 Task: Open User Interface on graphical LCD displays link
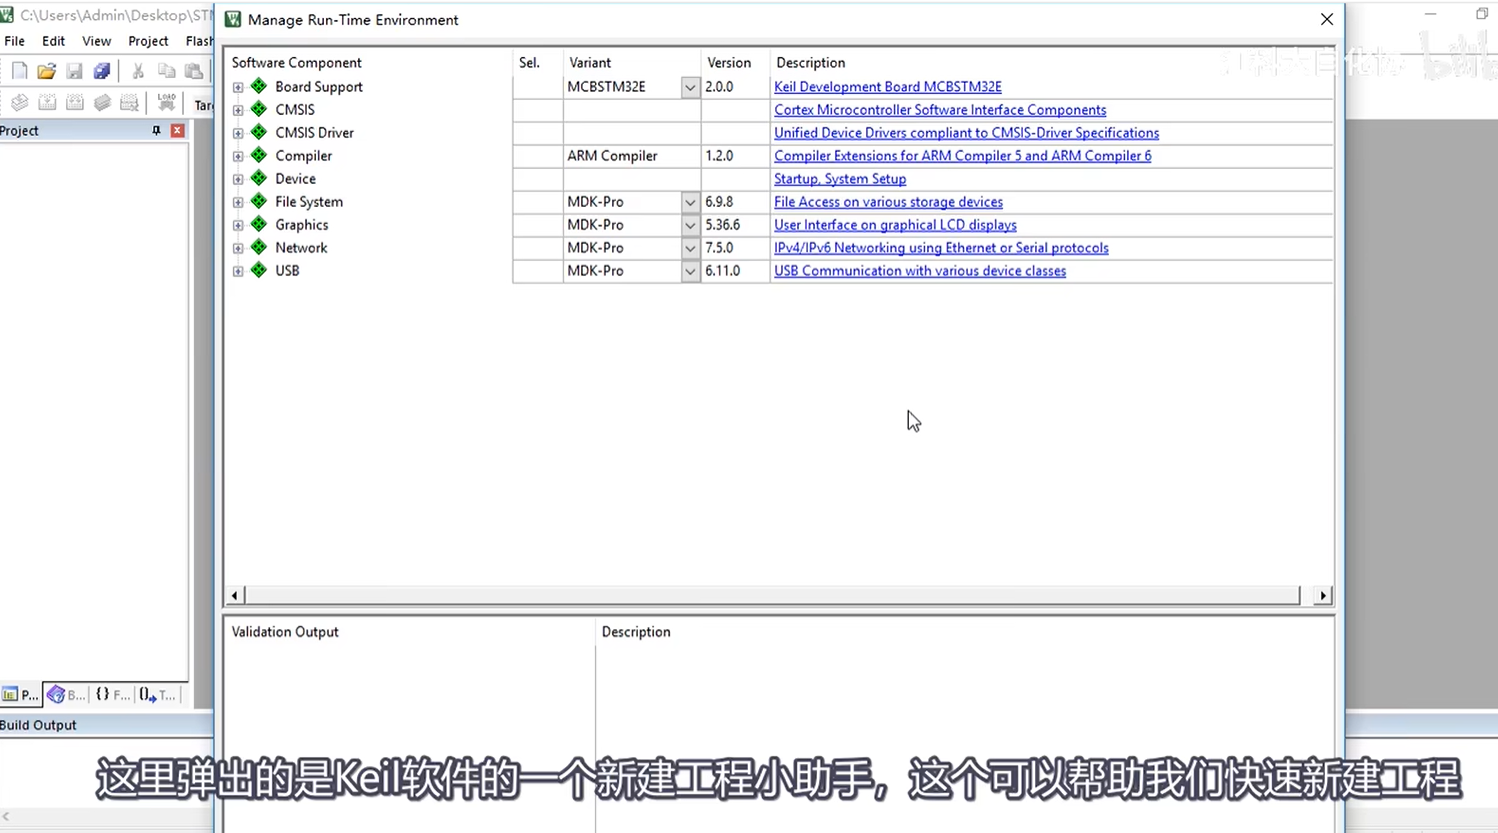(x=895, y=225)
